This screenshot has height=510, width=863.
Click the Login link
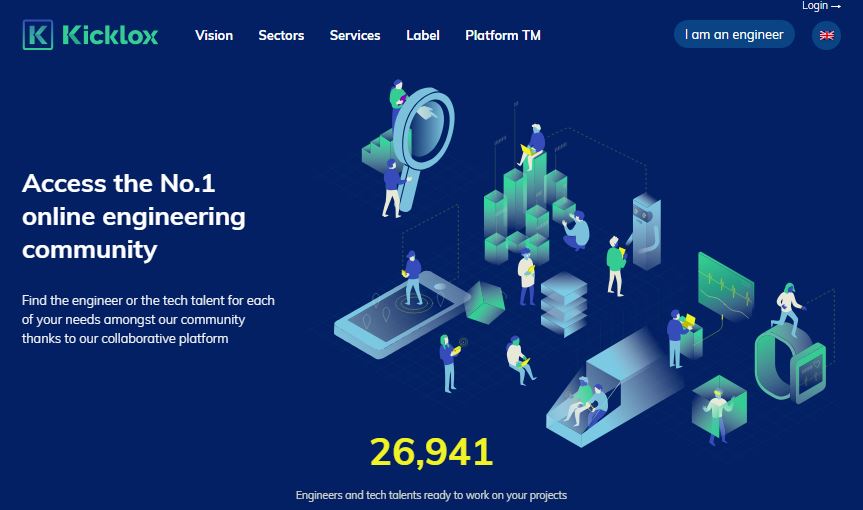(815, 6)
